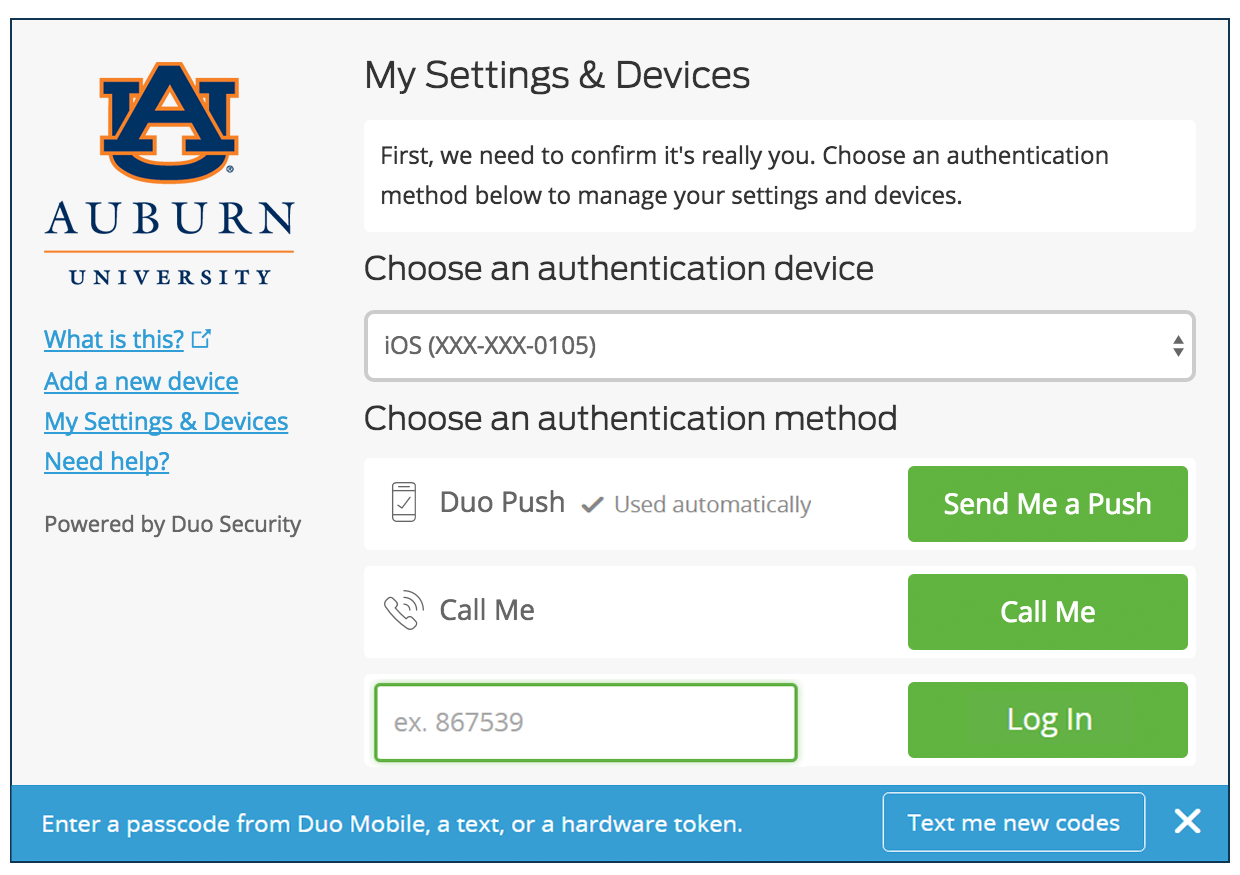Click the Used automatically checkmark
The height and width of the screenshot is (875, 1240).
pos(592,505)
